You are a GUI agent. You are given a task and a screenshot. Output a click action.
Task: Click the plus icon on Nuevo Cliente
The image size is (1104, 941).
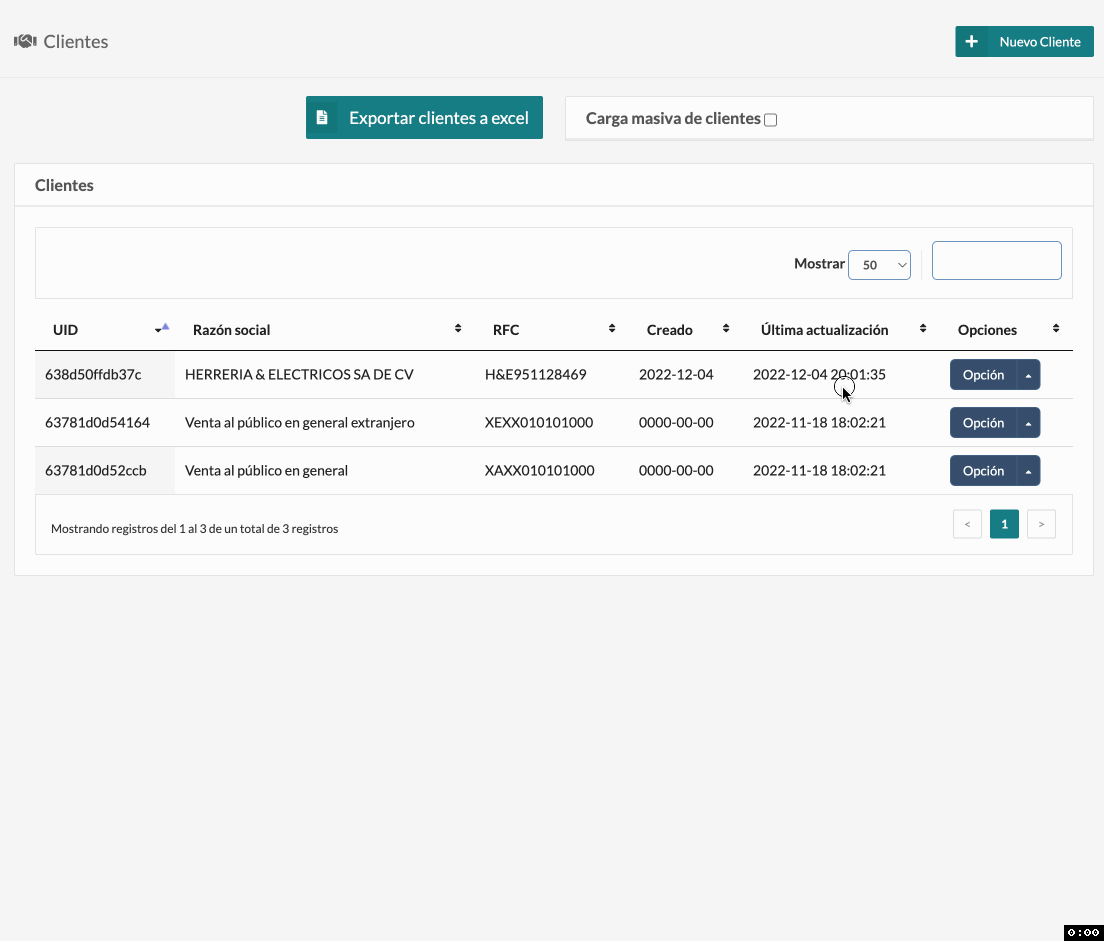[971, 41]
